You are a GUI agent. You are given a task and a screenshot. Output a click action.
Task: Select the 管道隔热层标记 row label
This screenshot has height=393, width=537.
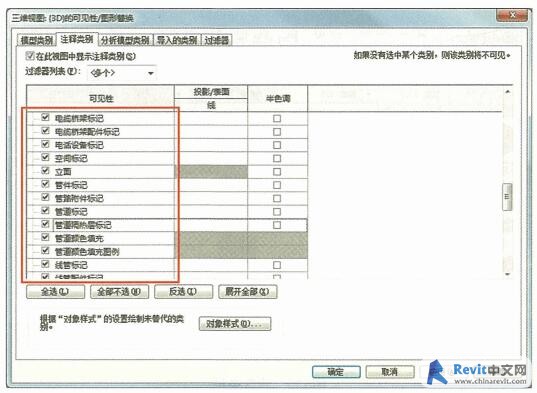83,225
